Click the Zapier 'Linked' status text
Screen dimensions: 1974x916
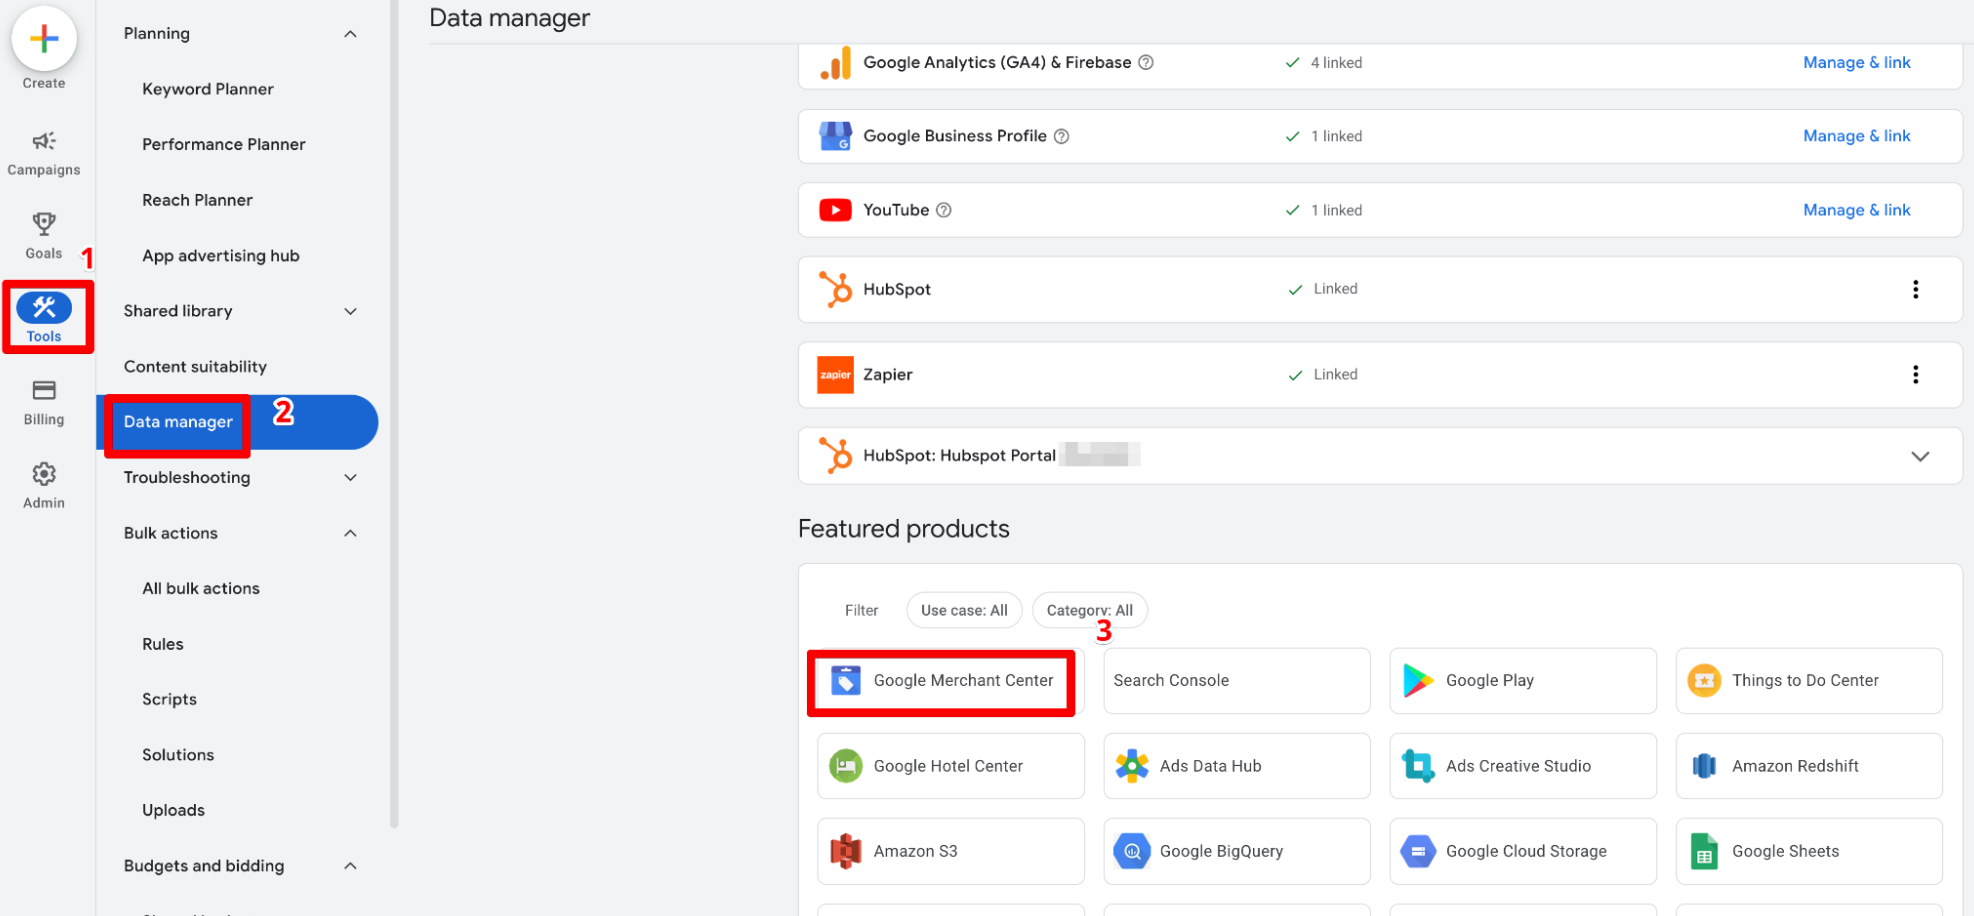1335,375
